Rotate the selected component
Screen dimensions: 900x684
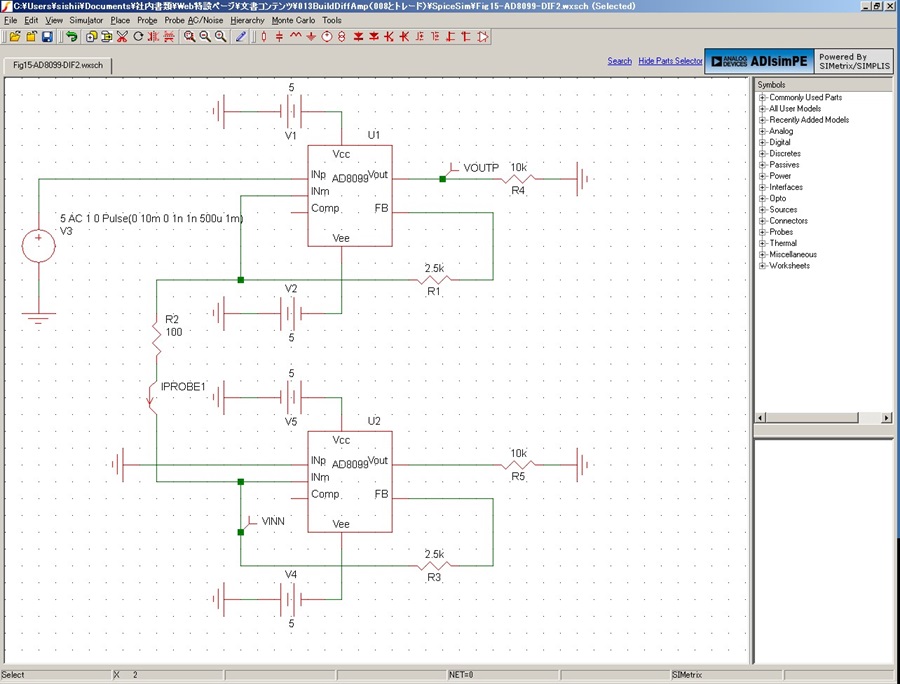pyautogui.click(x=138, y=37)
